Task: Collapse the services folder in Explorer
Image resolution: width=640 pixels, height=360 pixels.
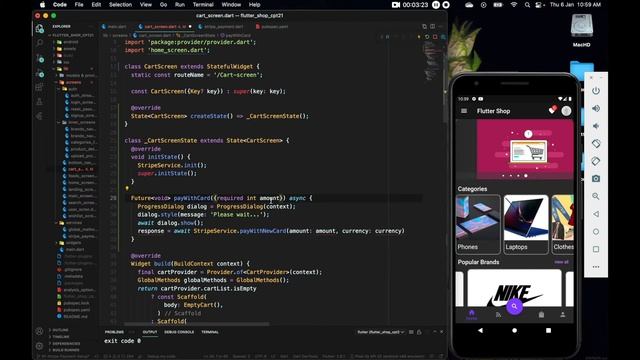Action: pos(73,223)
